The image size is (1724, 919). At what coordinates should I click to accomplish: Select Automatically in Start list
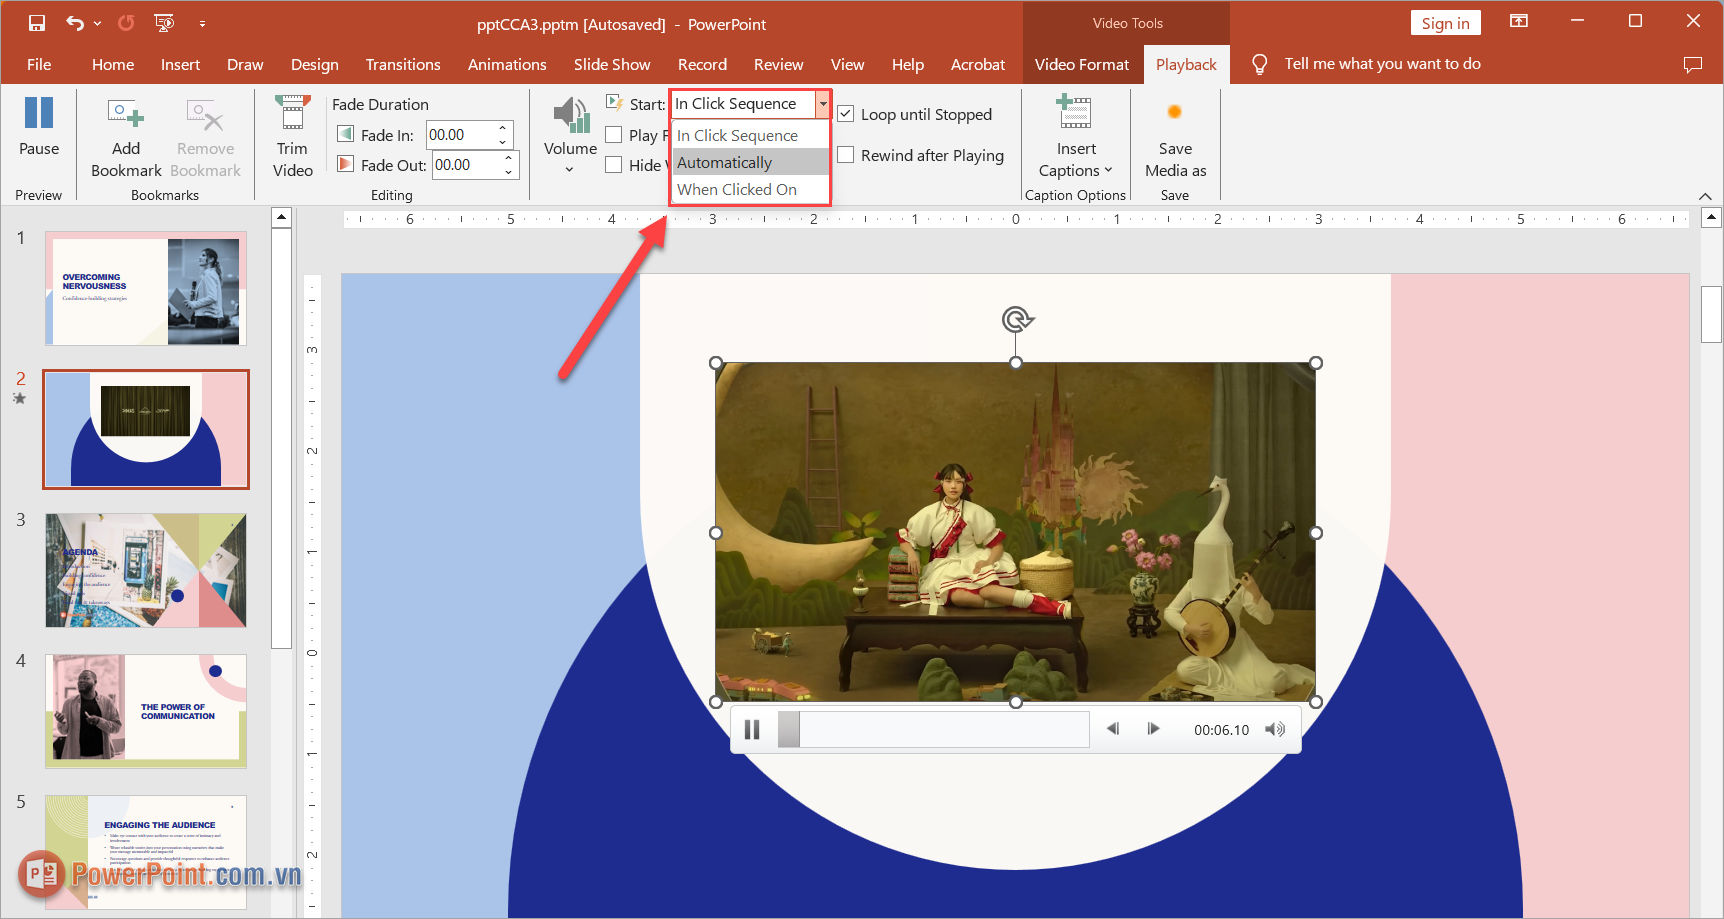pos(750,162)
